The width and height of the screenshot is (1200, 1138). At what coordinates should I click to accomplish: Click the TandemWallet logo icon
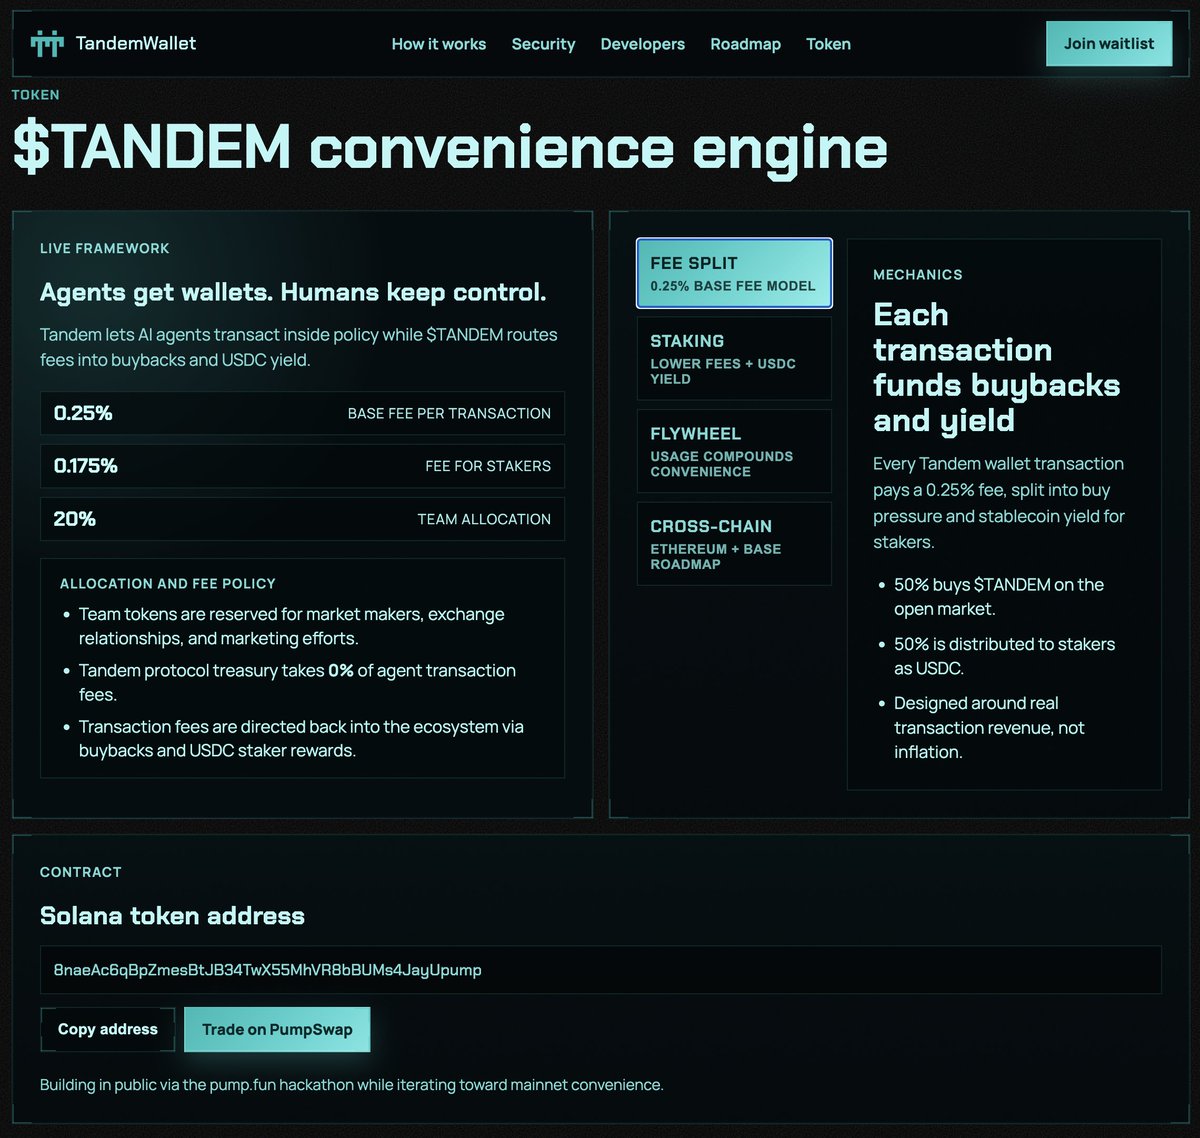pyautogui.click(x=47, y=44)
